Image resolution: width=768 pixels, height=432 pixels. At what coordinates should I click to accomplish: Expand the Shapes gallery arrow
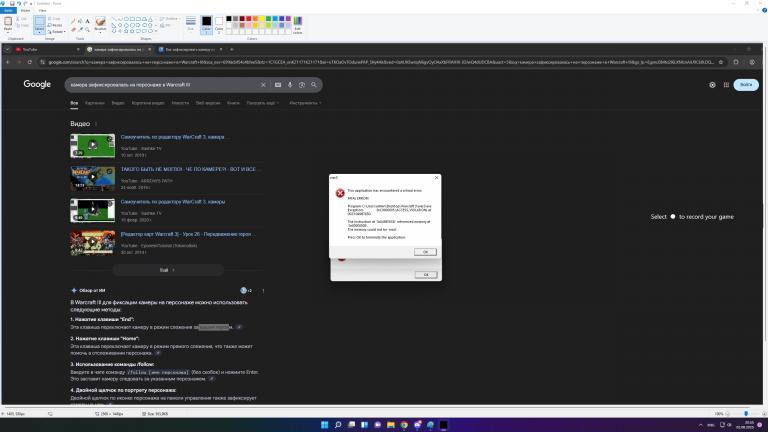[156, 31]
